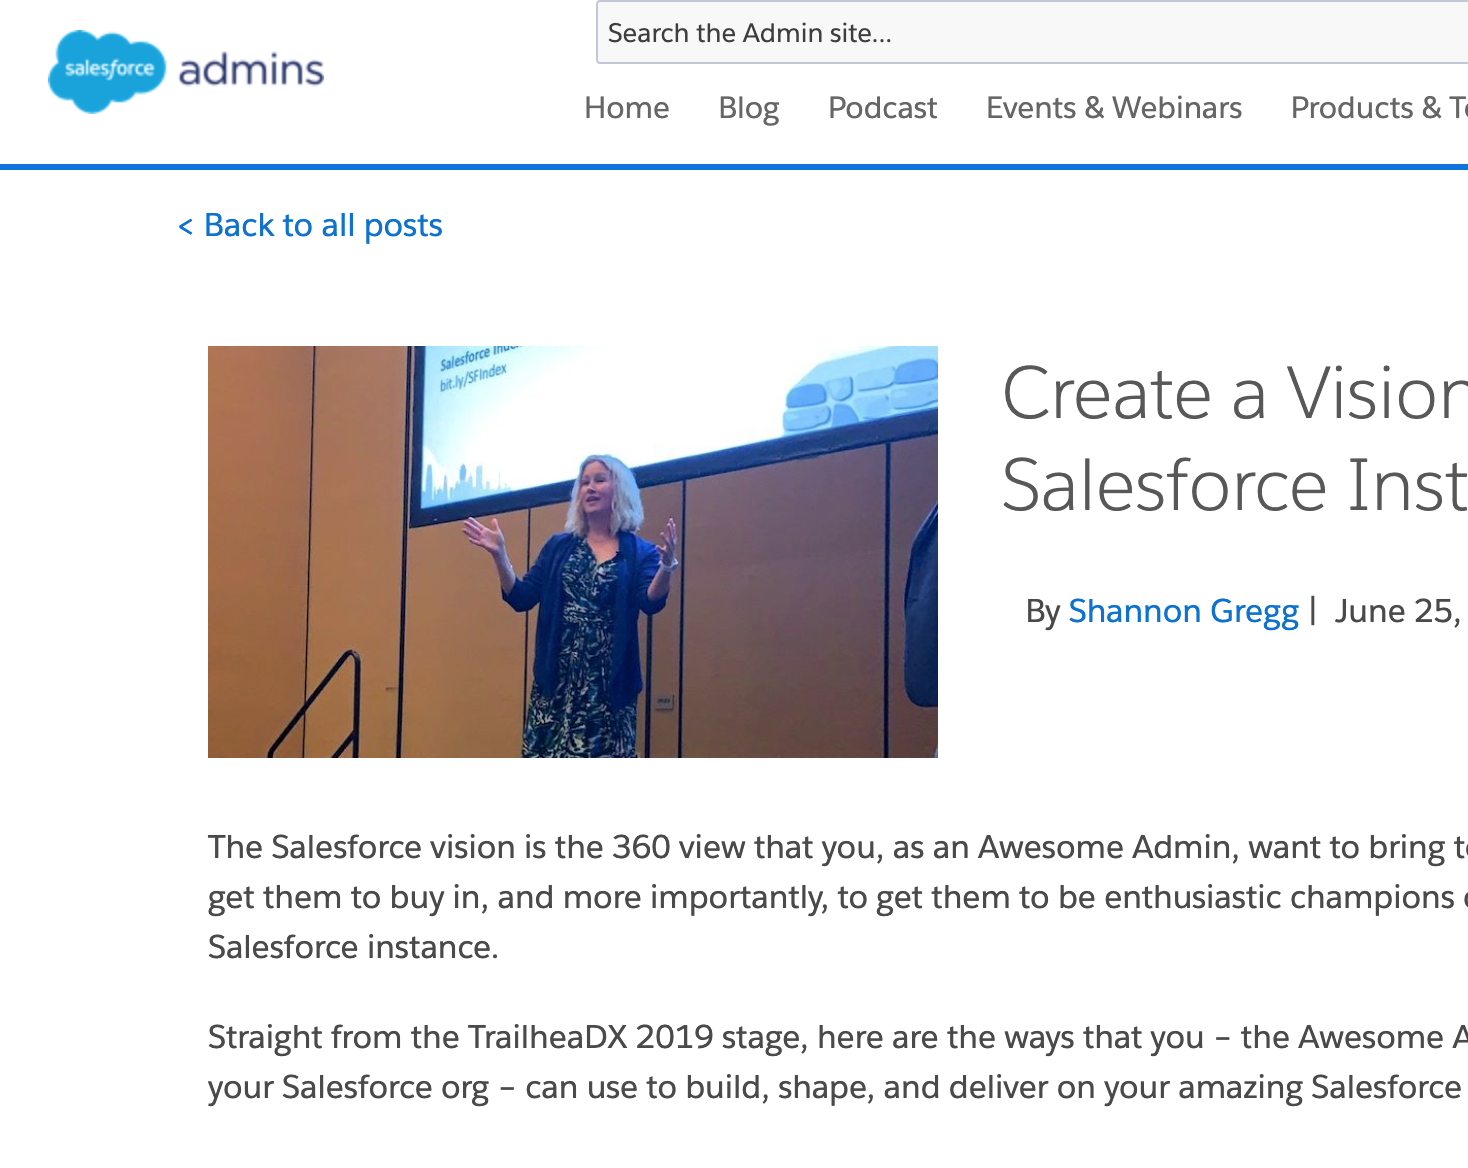1468x1168 pixels.
Task: Open the Home menu item
Action: click(x=627, y=108)
